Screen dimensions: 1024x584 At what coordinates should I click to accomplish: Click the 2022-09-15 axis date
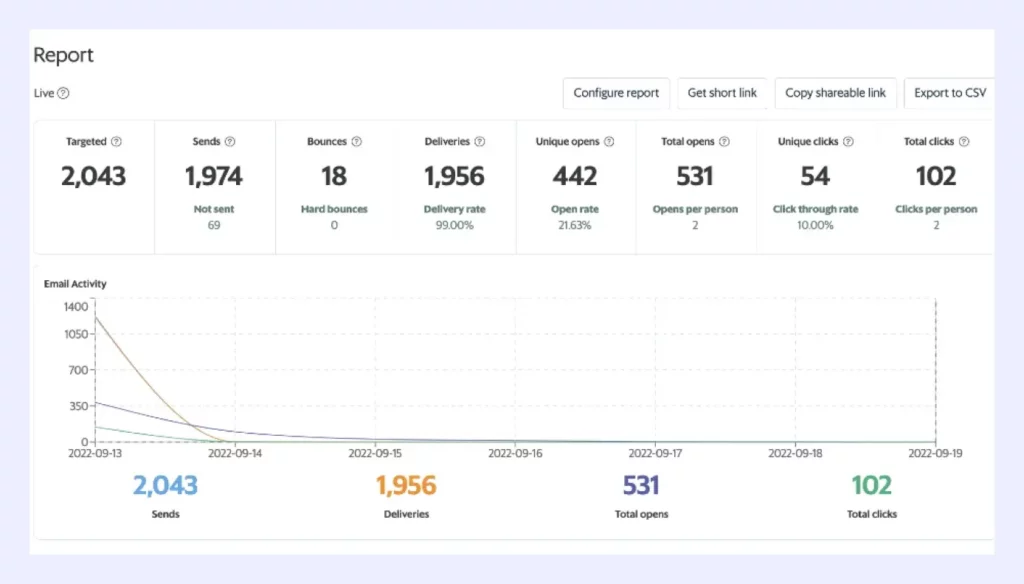[376, 453]
